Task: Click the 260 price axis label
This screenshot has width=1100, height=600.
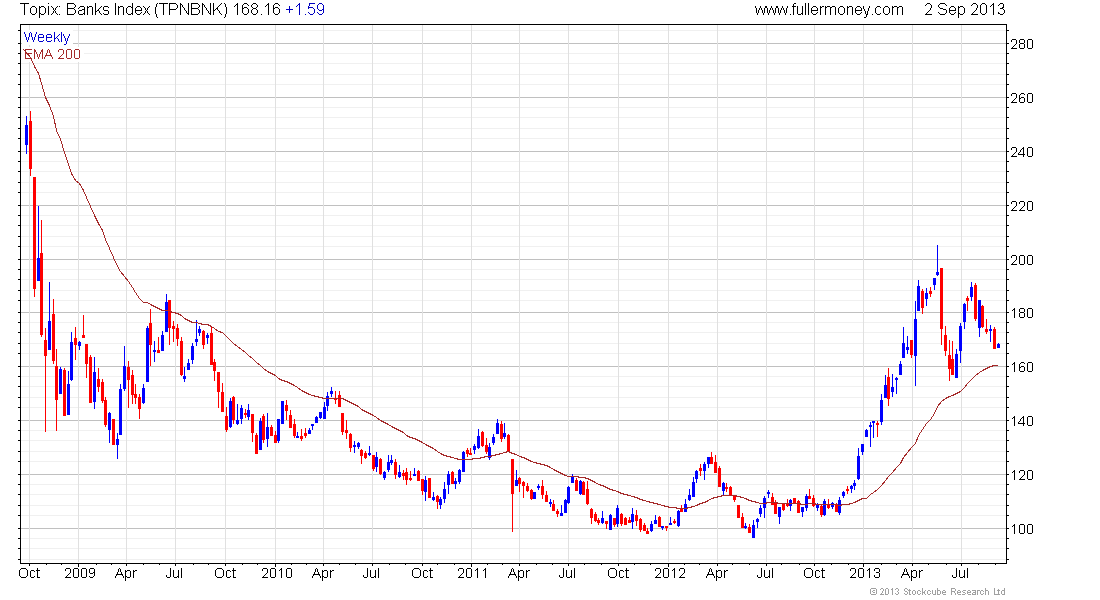Action: click(x=1021, y=98)
